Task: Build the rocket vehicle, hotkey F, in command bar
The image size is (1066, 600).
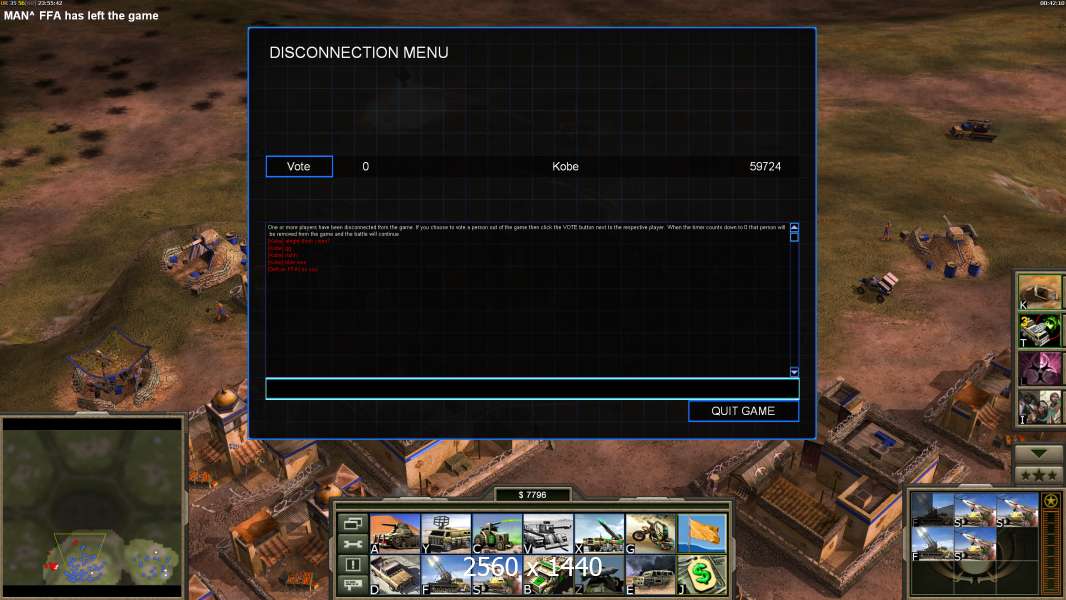Action: tap(446, 575)
